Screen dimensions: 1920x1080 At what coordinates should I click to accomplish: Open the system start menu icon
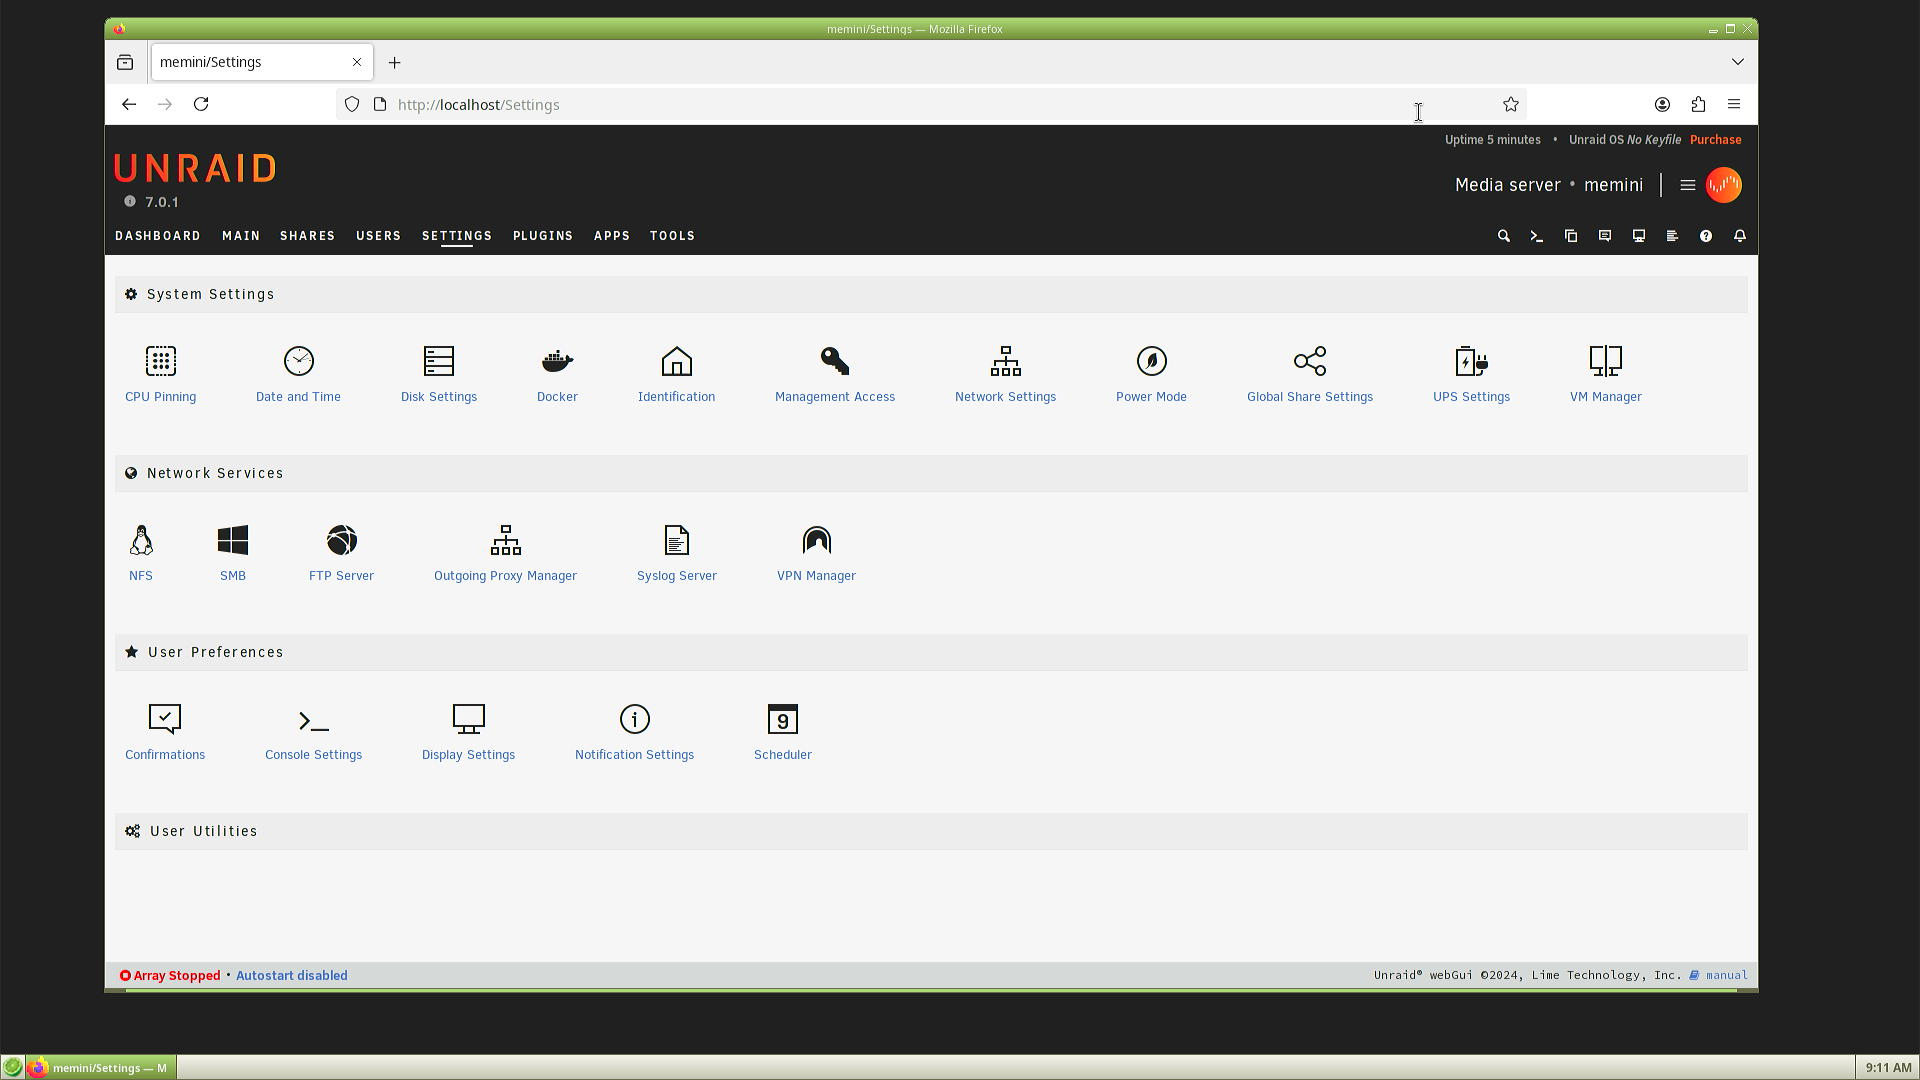(x=13, y=1068)
